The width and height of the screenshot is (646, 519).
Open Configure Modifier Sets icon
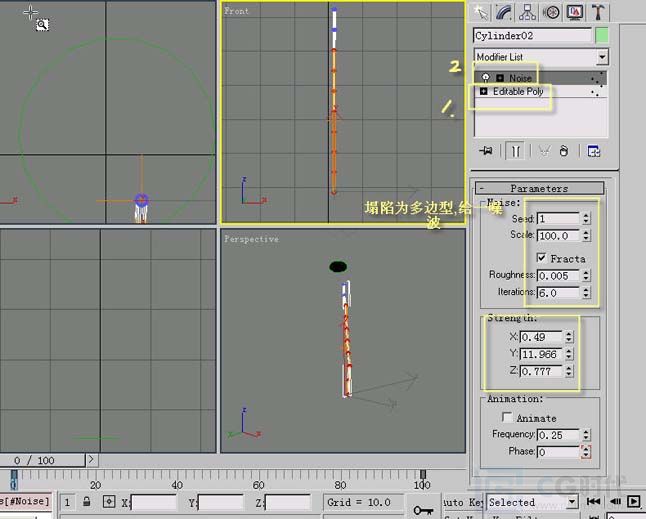(x=594, y=151)
